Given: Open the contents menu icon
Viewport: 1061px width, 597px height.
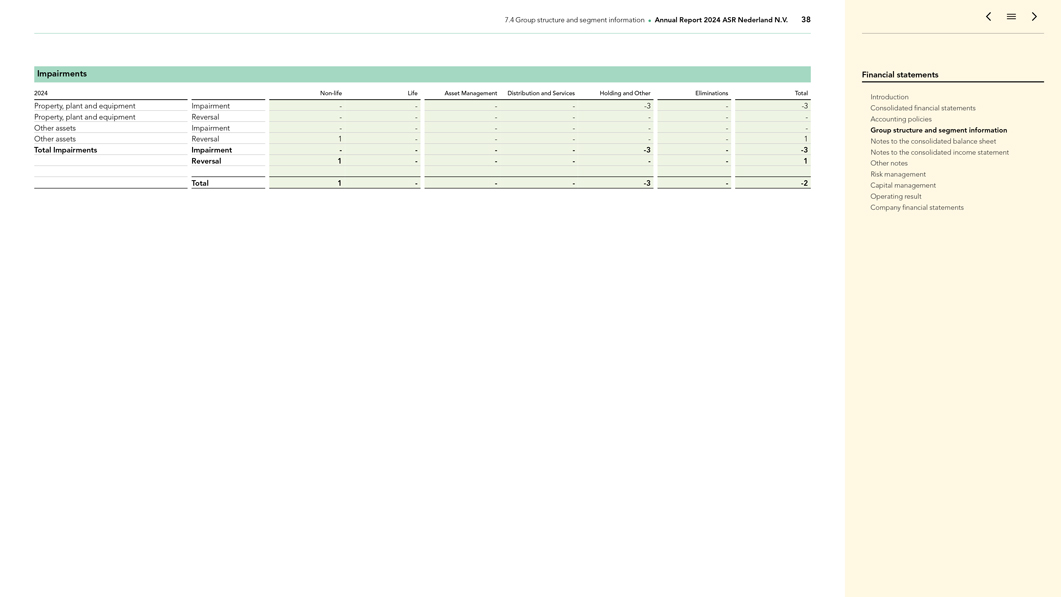Looking at the screenshot, I should point(1011,16).
